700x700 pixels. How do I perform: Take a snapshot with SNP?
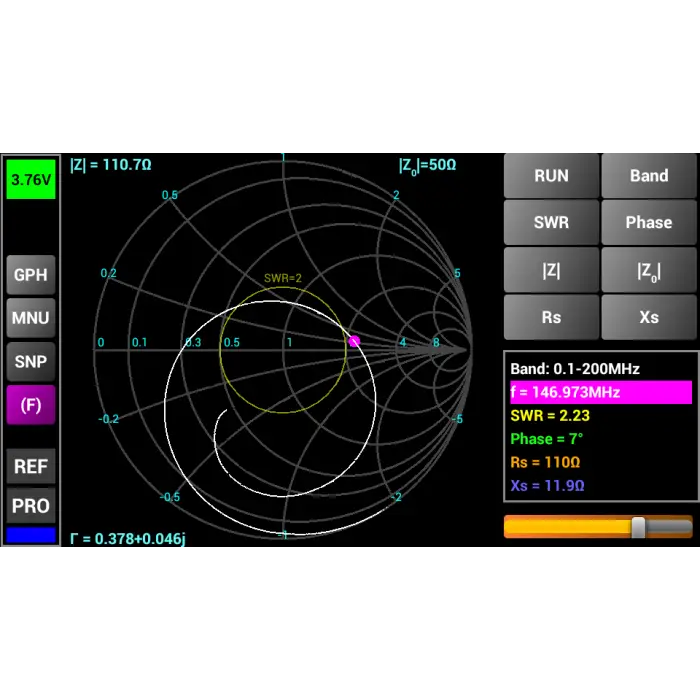click(30, 361)
